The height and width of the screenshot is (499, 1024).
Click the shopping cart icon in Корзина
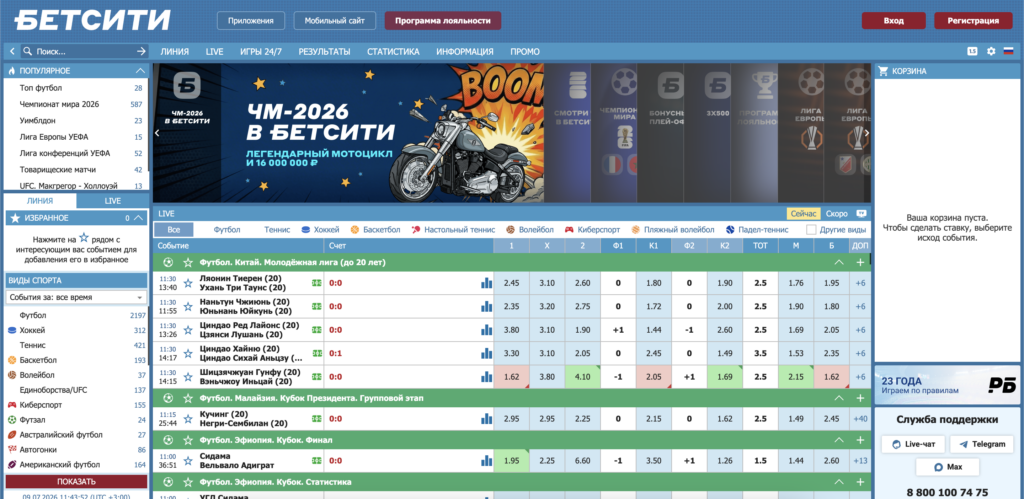click(x=883, y=71)
